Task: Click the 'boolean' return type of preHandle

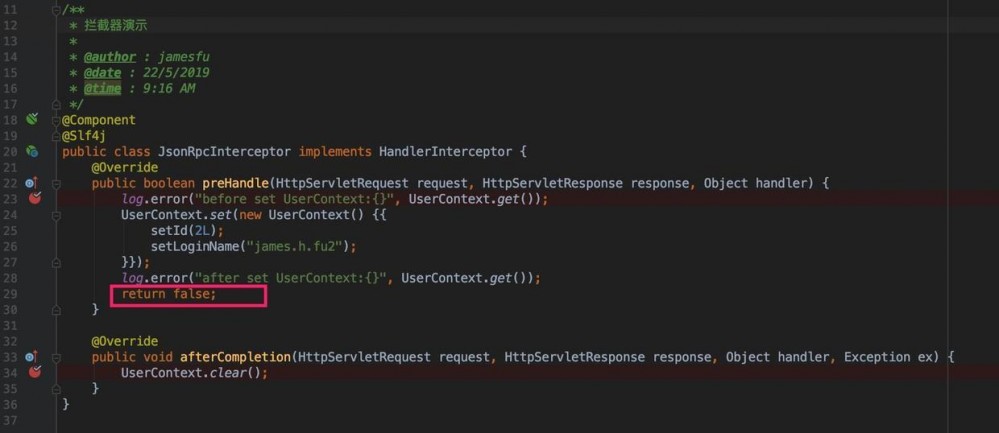Action: click(x=169, y=183)
